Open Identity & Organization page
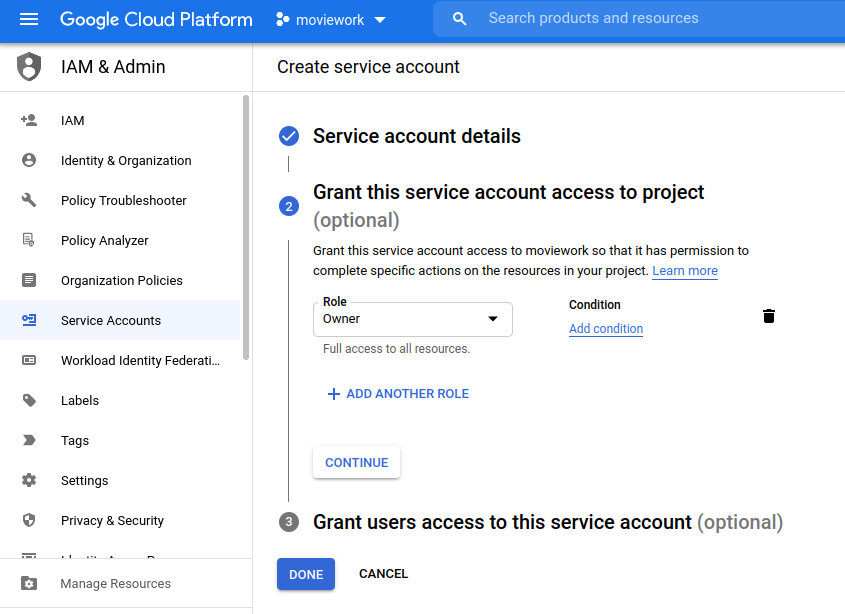 tap(120, 160)
